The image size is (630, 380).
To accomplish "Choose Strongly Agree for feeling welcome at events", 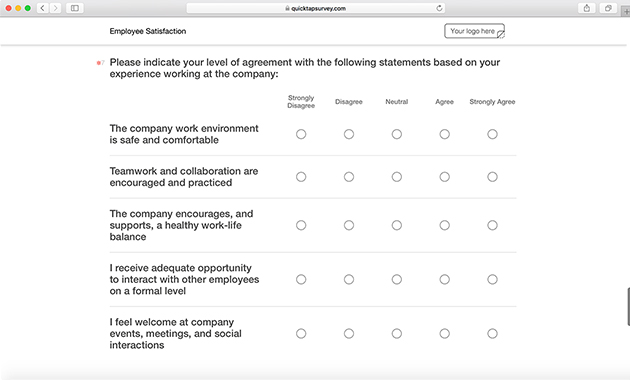I will pos(492,333).
